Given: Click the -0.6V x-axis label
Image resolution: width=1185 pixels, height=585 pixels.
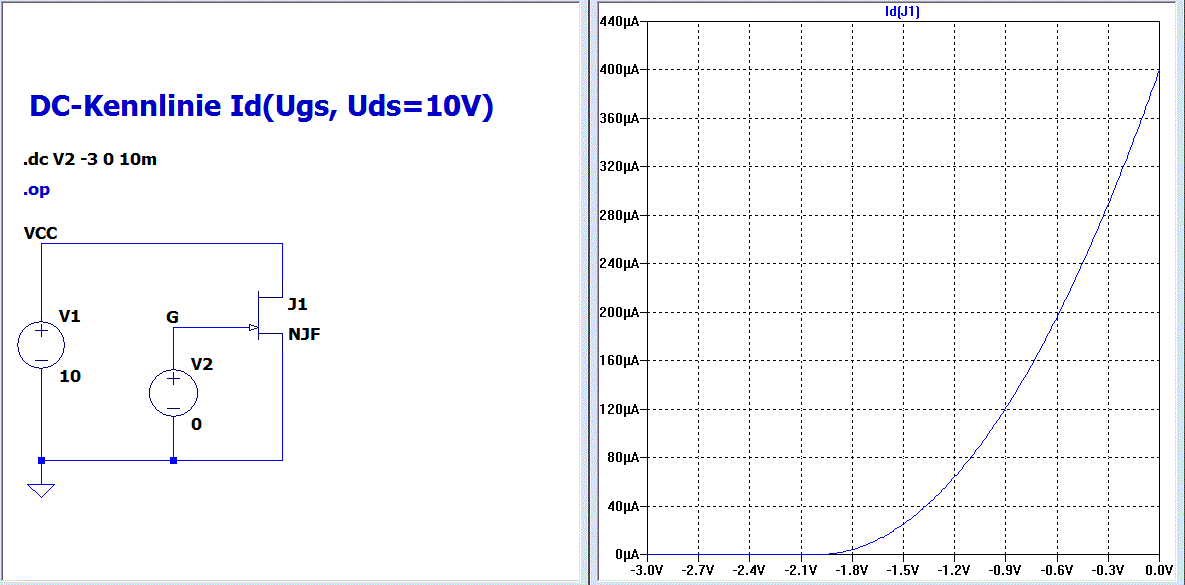Looking at the screenshot, I should coord(1057,568).
